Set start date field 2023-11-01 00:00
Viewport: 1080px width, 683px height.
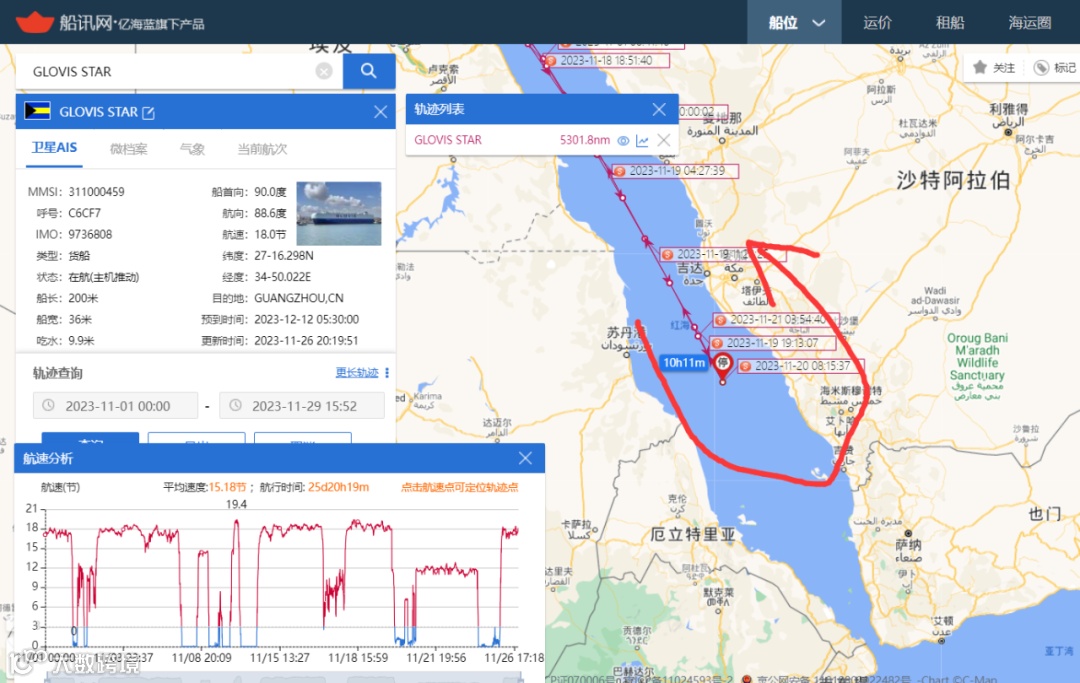pos(116,406)
